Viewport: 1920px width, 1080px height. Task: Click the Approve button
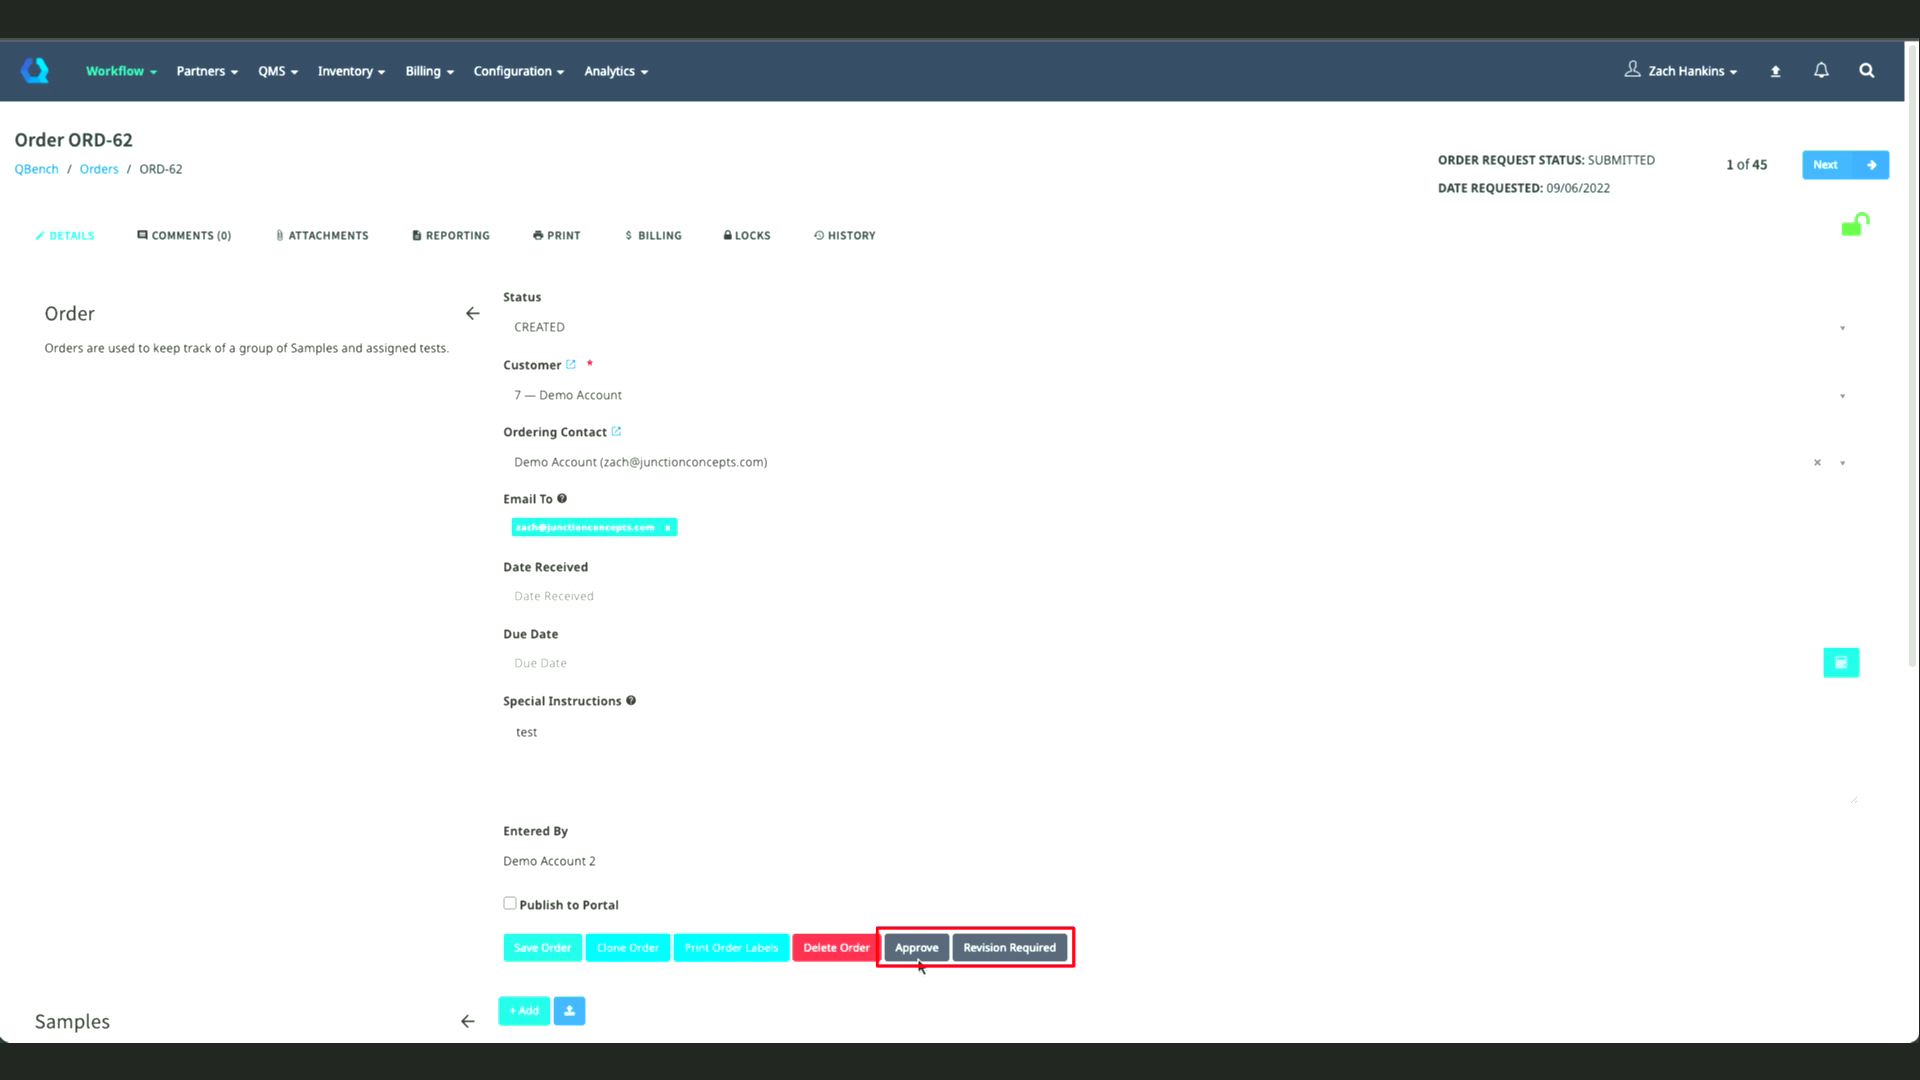[916, 947]
